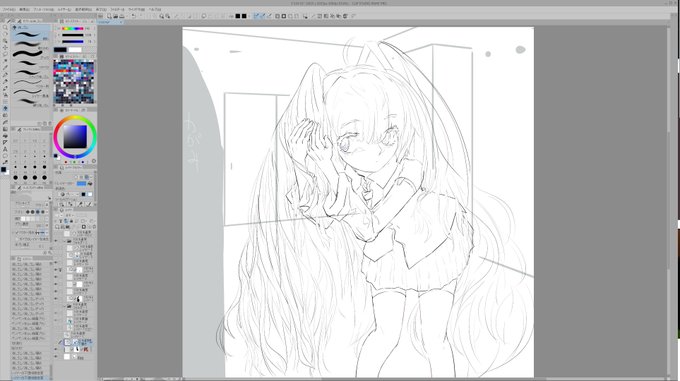Viewport: 680px width, 381px height.
Task: Select layer with black figure mask thumbnail
Action: coord(79,299)
